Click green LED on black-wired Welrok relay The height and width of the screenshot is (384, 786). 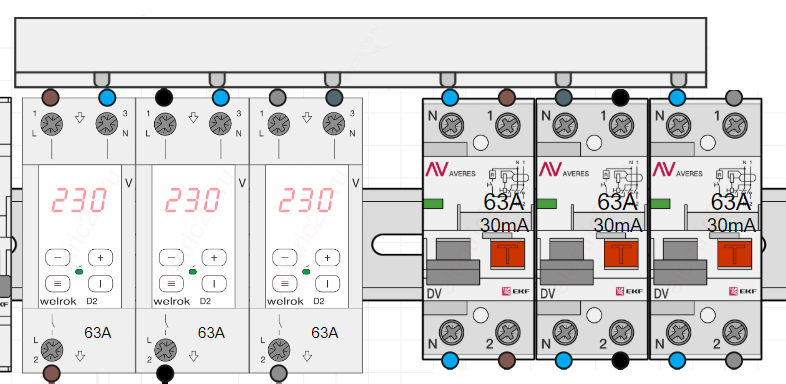192,271
